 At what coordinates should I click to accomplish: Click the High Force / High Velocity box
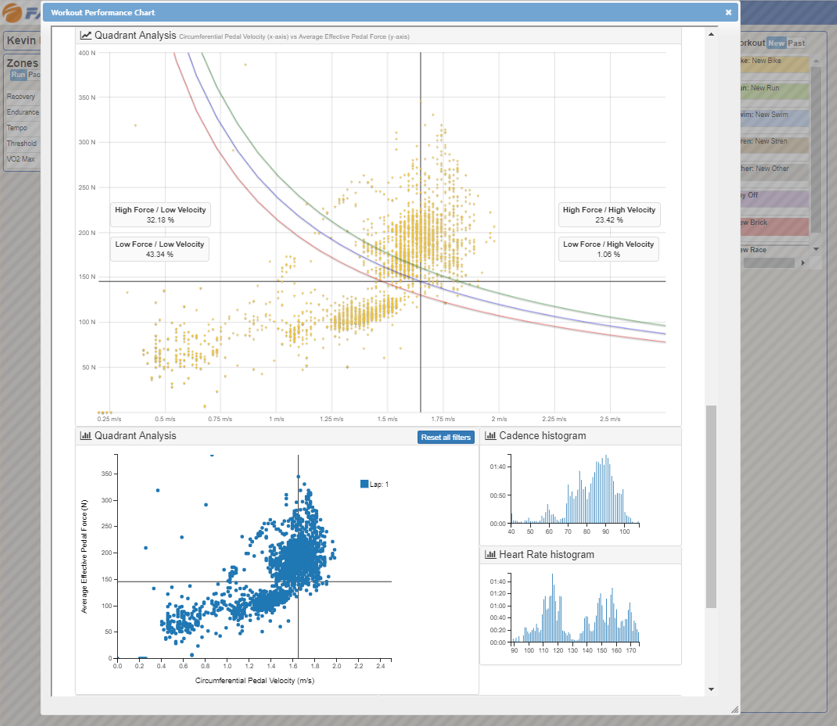(x=609, y=215)
